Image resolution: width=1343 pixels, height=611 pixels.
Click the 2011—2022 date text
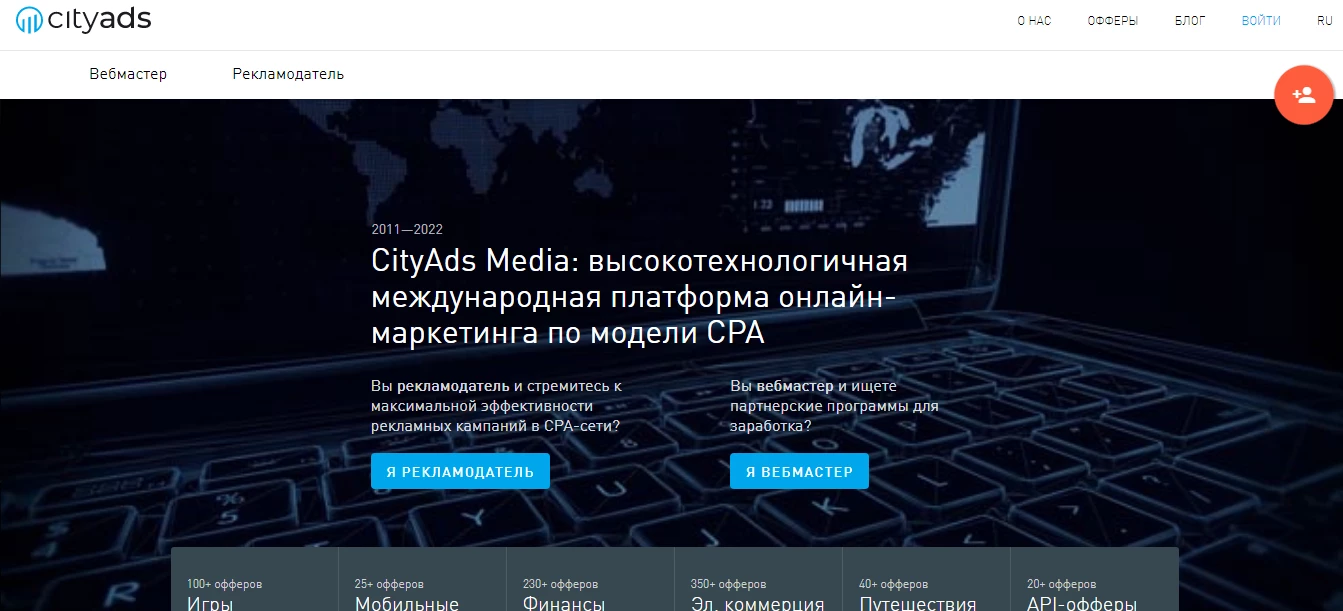407,229
